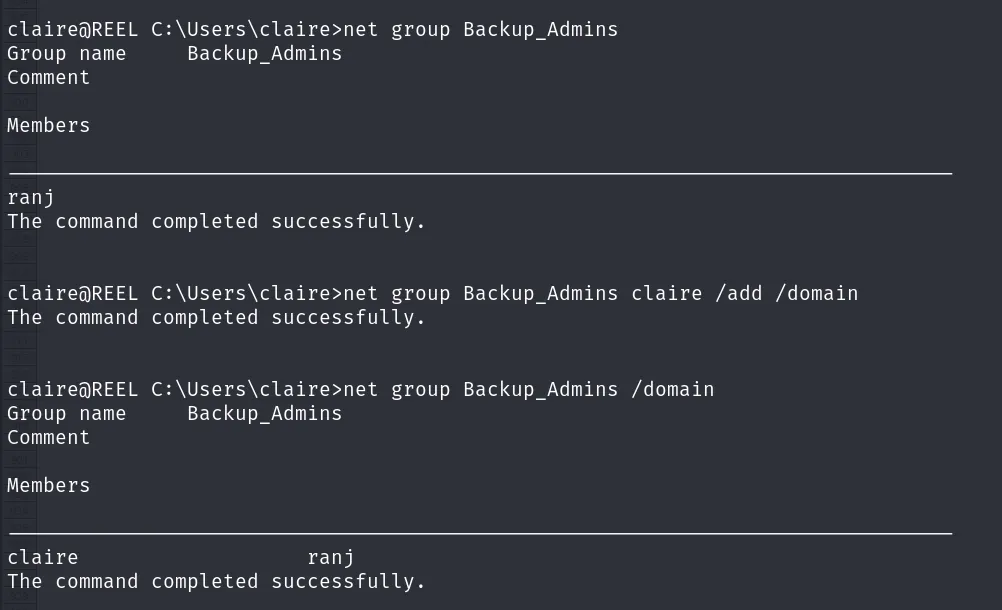The width and height of the screenshot is (1002, 610).
Task: Click the success message below the lone ranj entry
Action: pyautogui.click(x=216, y=222)
